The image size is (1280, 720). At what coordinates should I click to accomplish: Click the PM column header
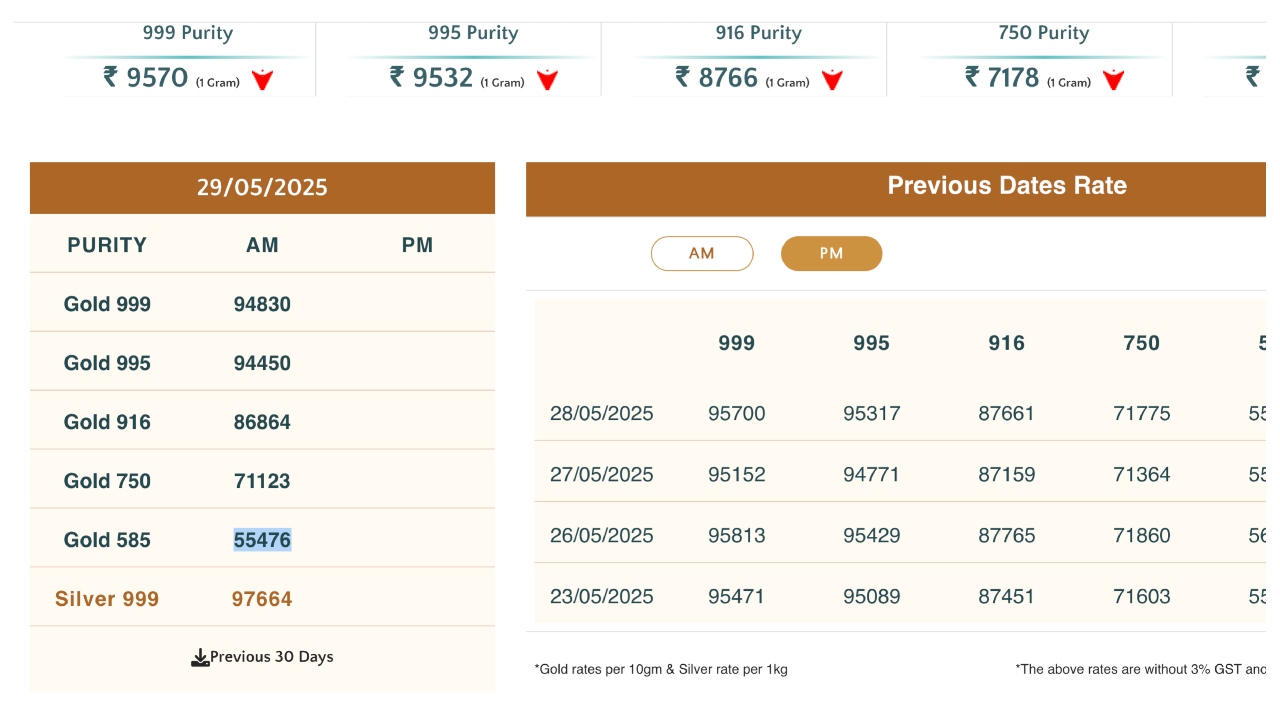417,245
